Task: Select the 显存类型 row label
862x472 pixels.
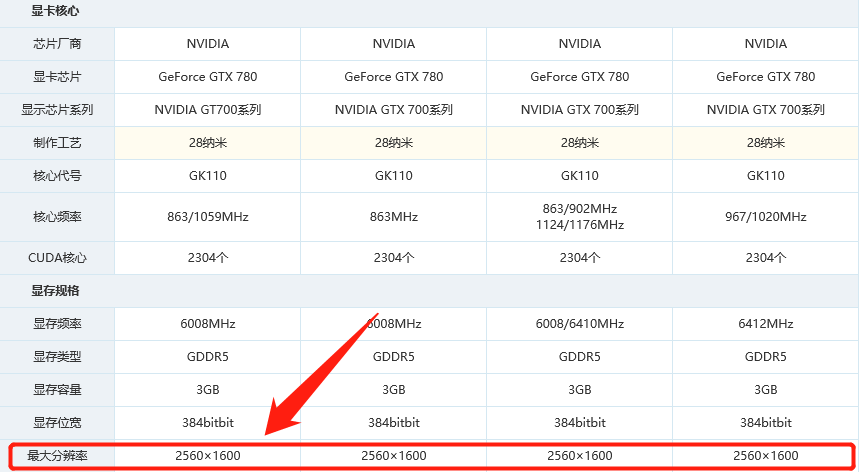Action: [57, 357]
